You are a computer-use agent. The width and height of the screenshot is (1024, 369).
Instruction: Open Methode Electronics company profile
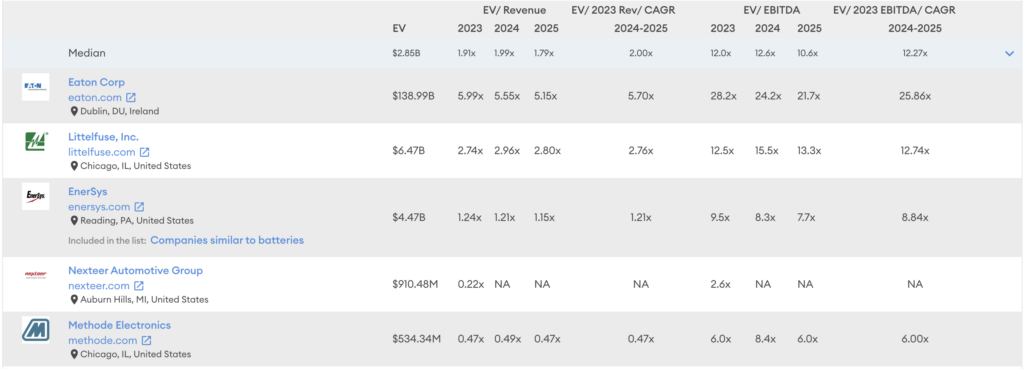point(120,325)
